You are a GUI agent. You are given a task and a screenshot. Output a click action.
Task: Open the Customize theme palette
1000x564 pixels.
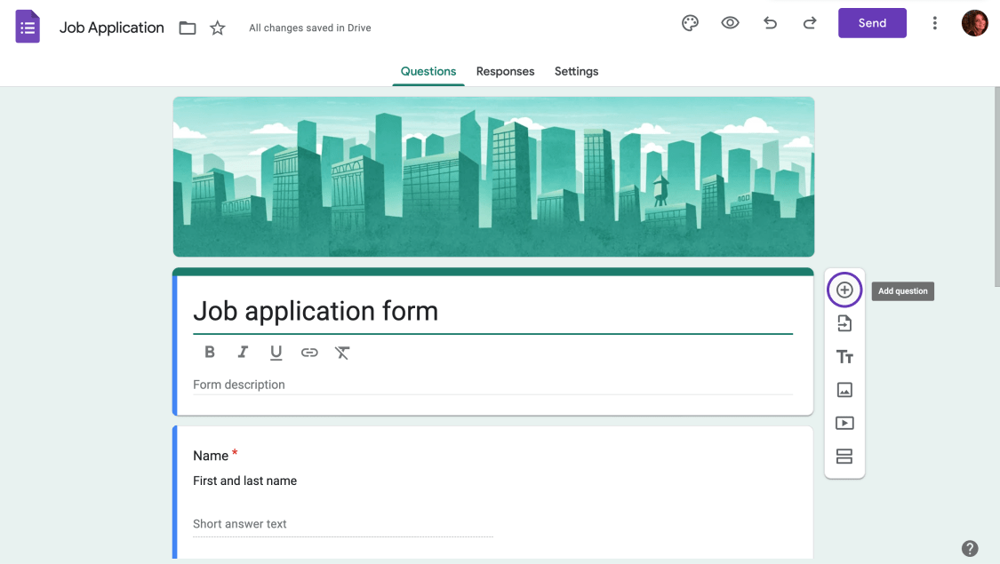coord(690,23)
